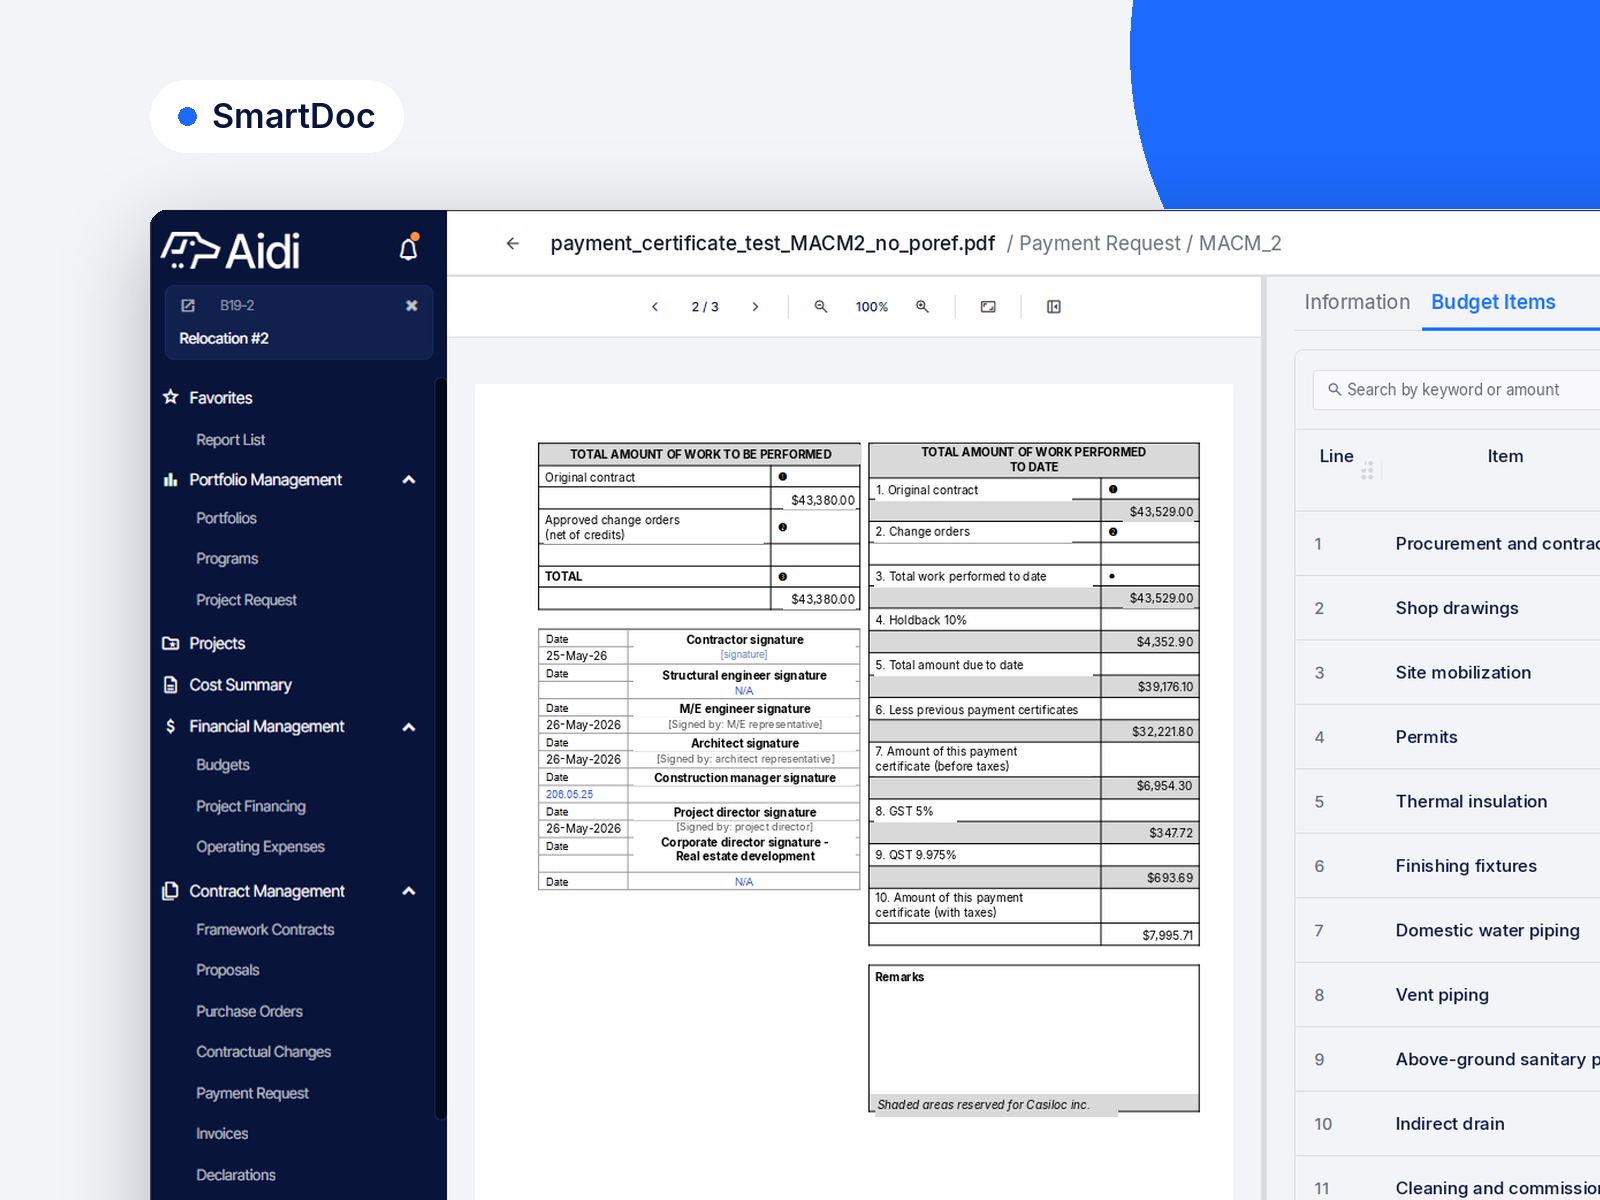
Task: Go to next PDF page
Action: click(755, 307)
